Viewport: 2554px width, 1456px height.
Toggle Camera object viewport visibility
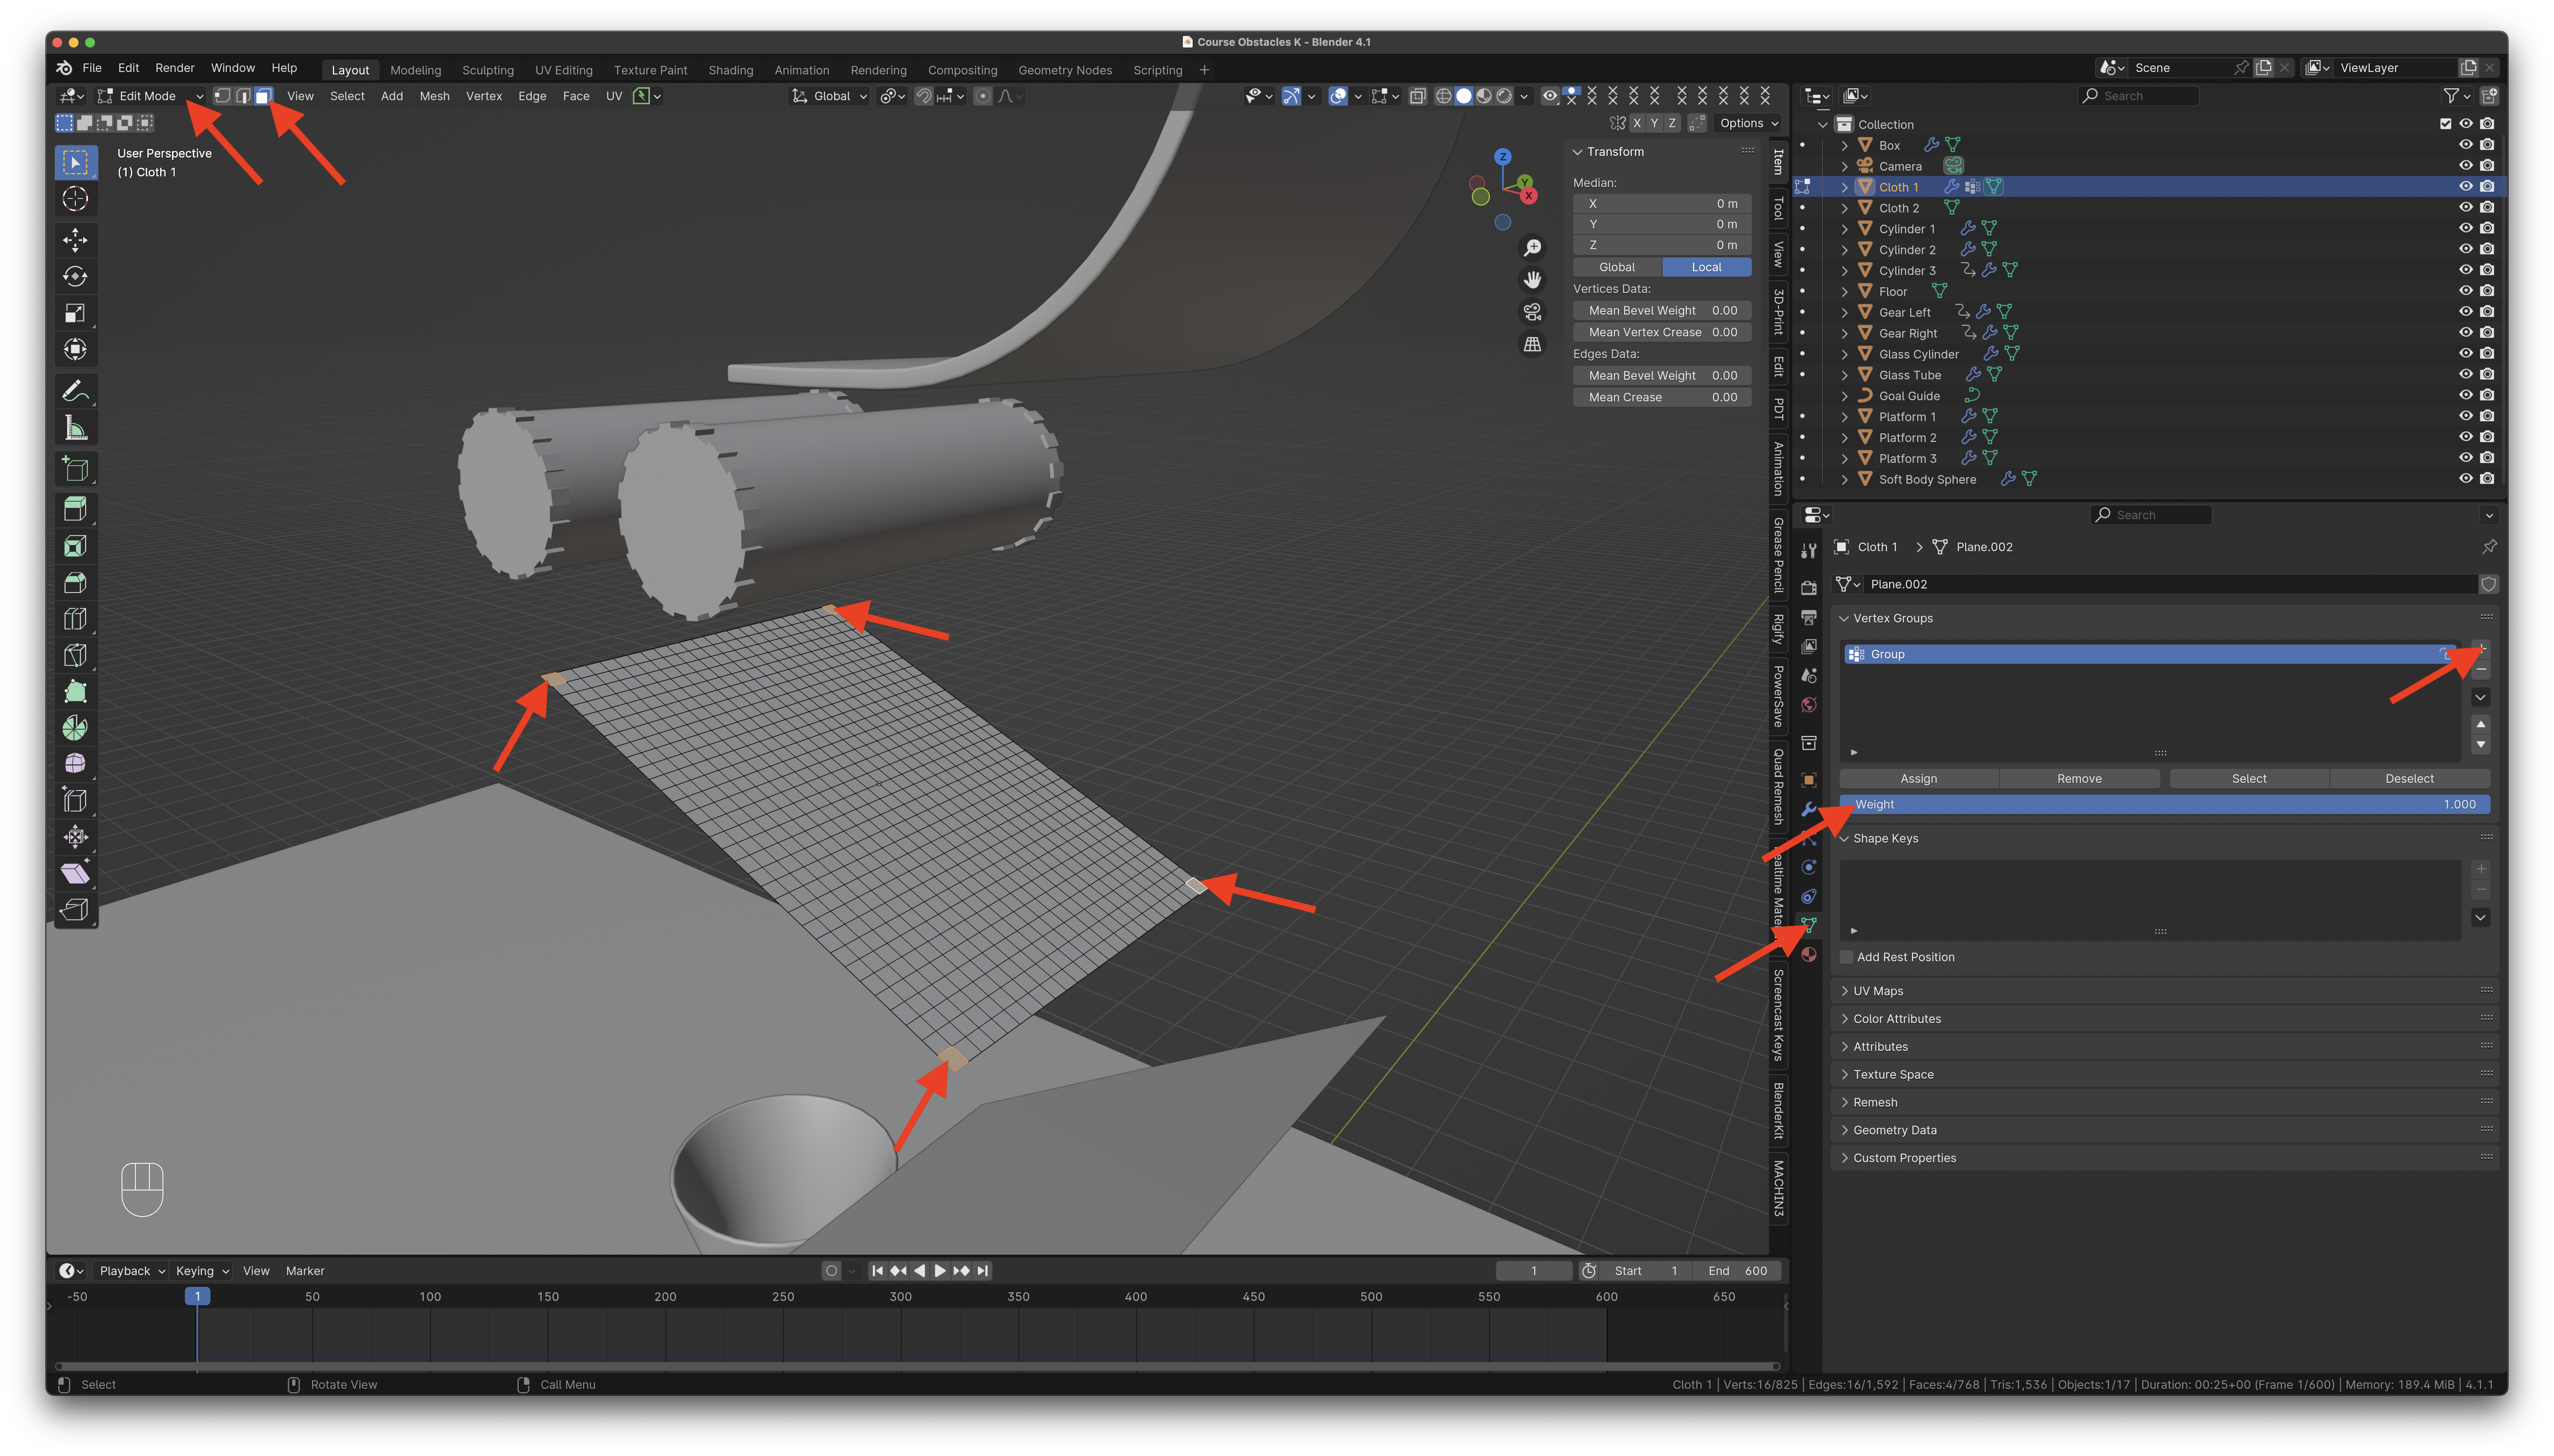(2465, 166)
